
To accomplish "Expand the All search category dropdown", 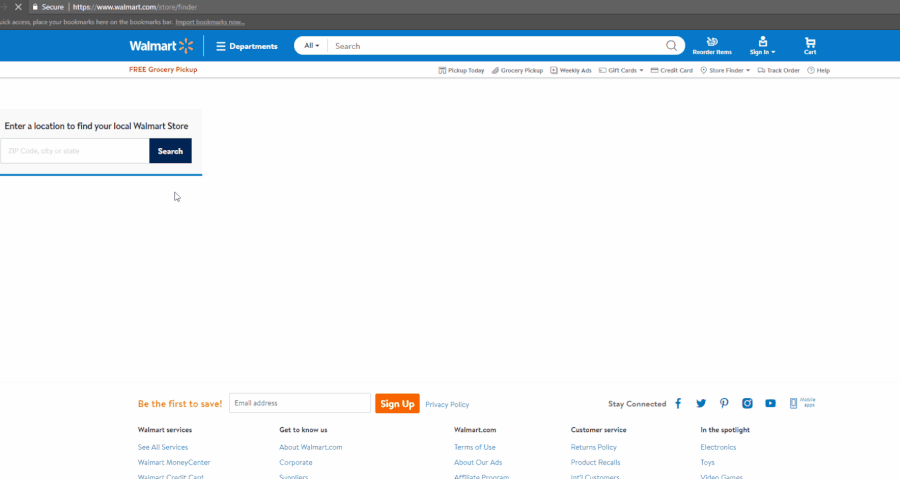I will (312, 46).
